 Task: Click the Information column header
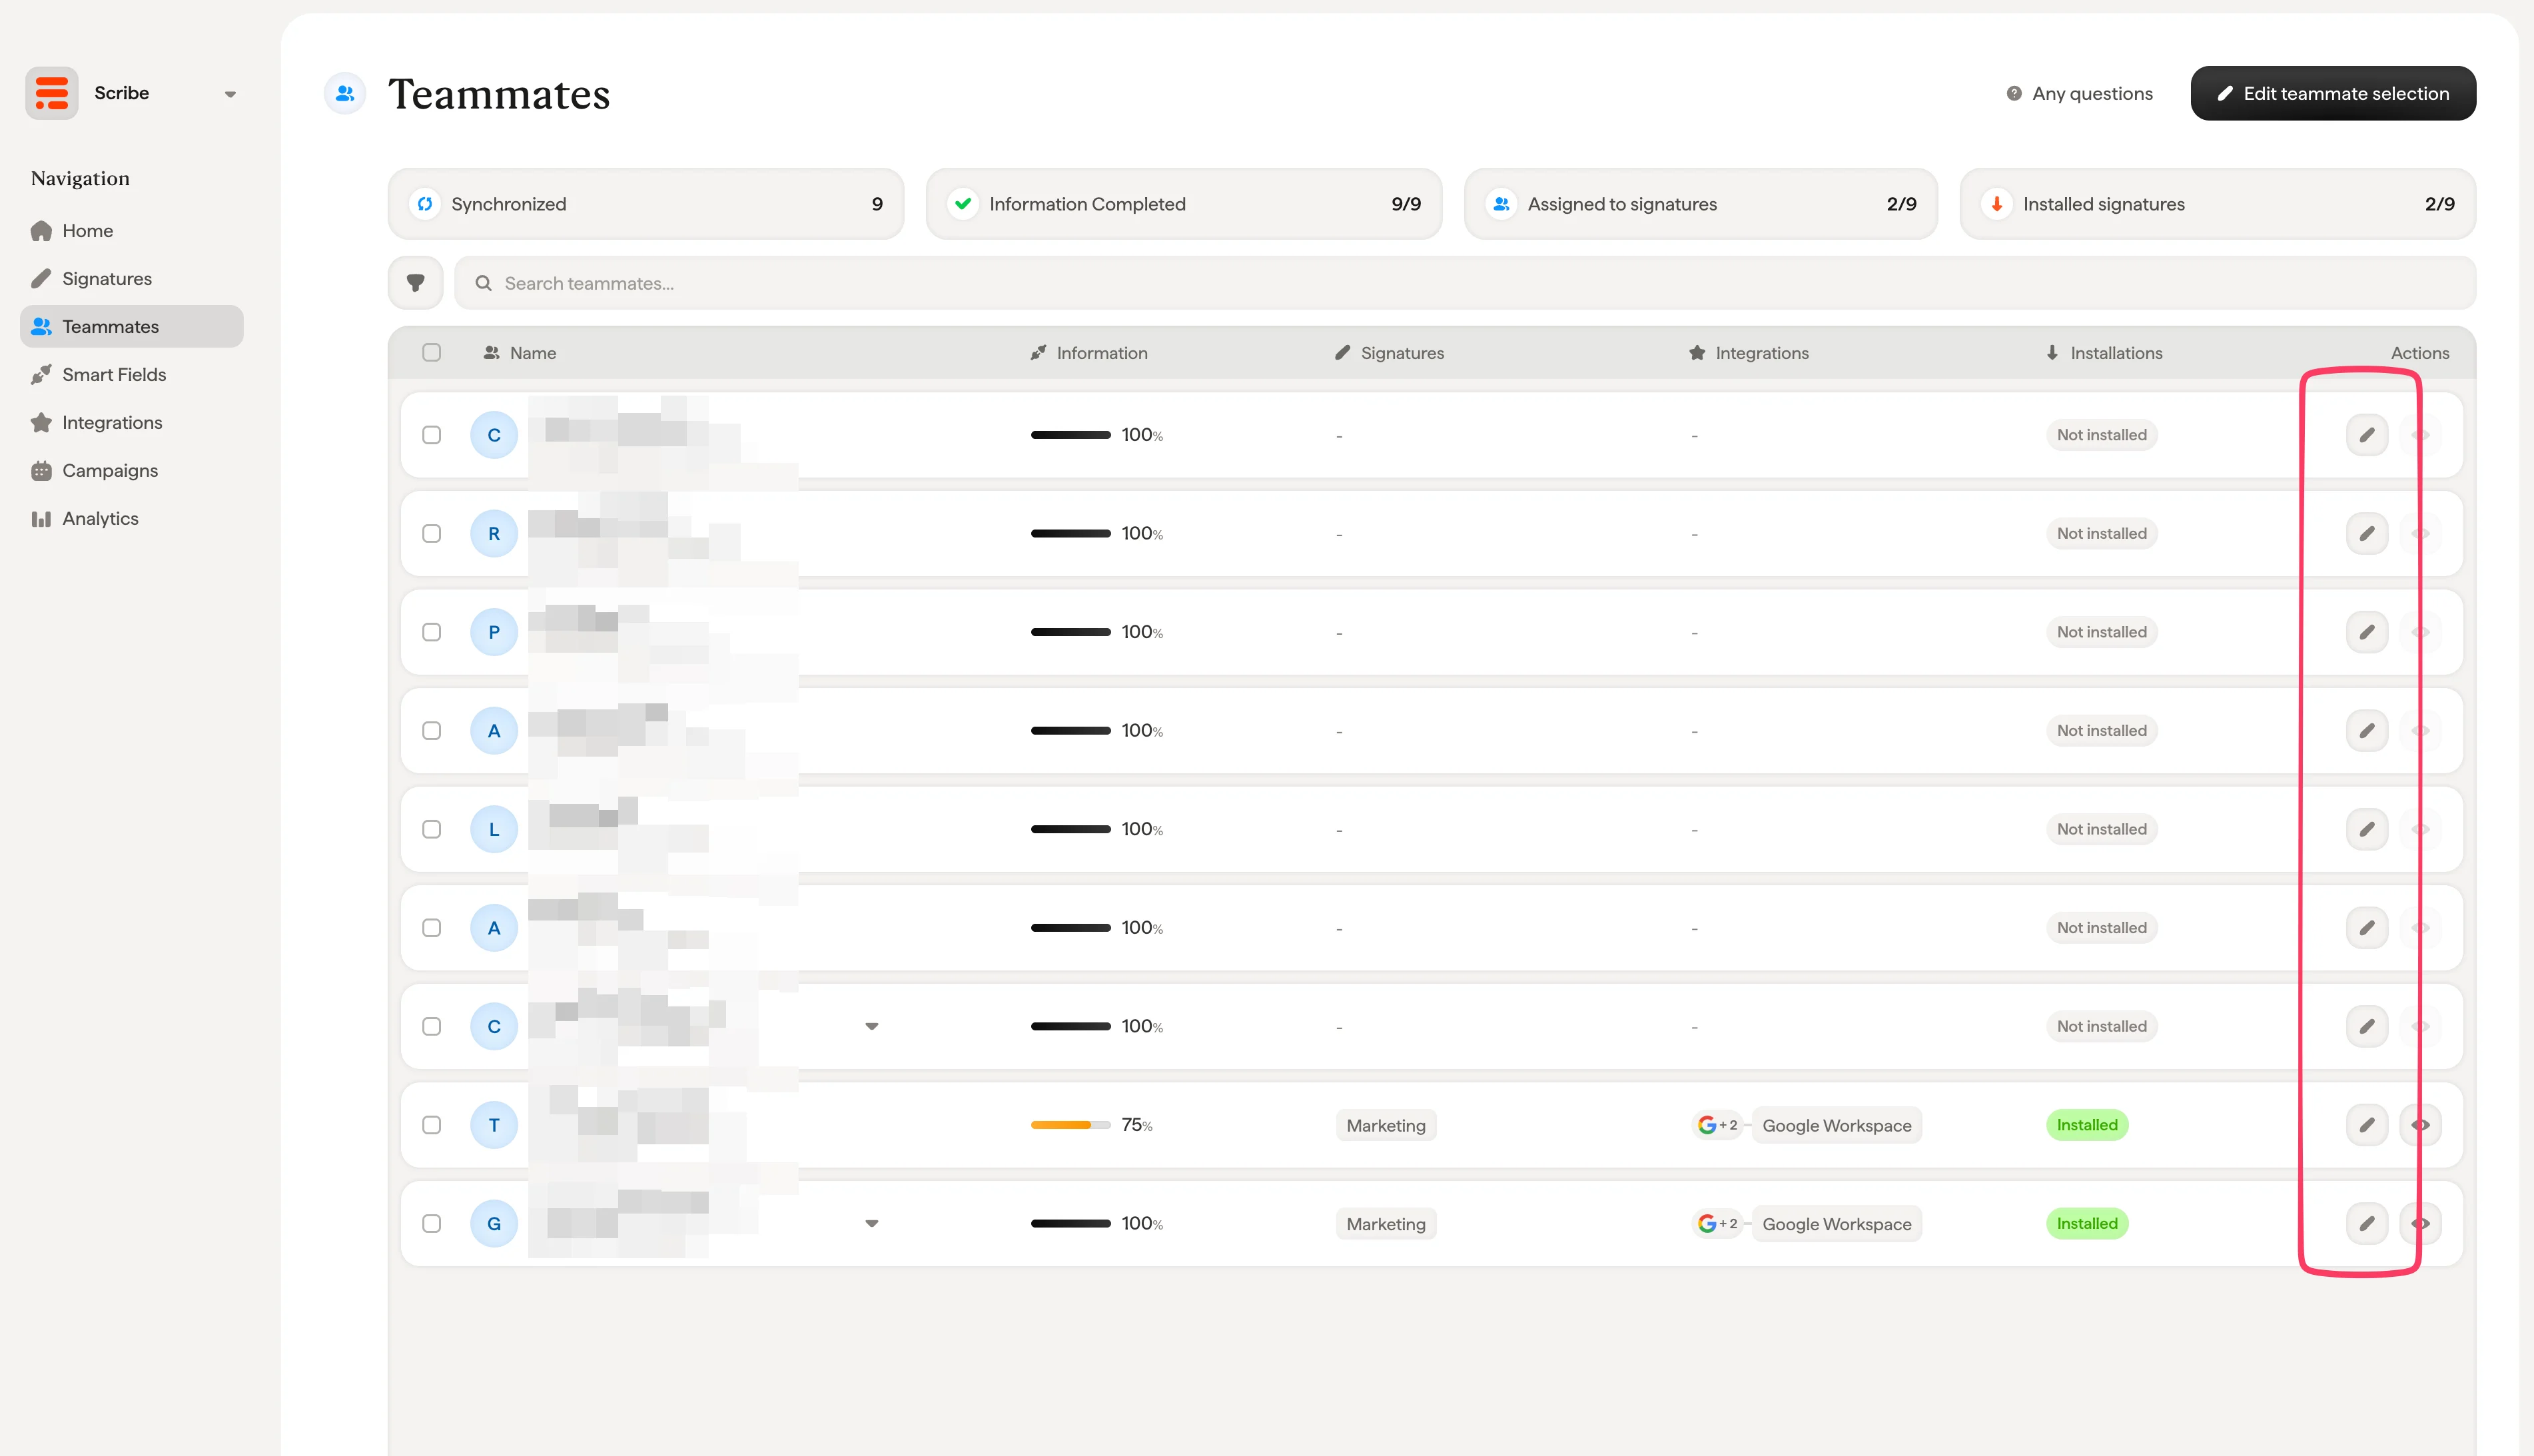click(x=1089, y=353)
